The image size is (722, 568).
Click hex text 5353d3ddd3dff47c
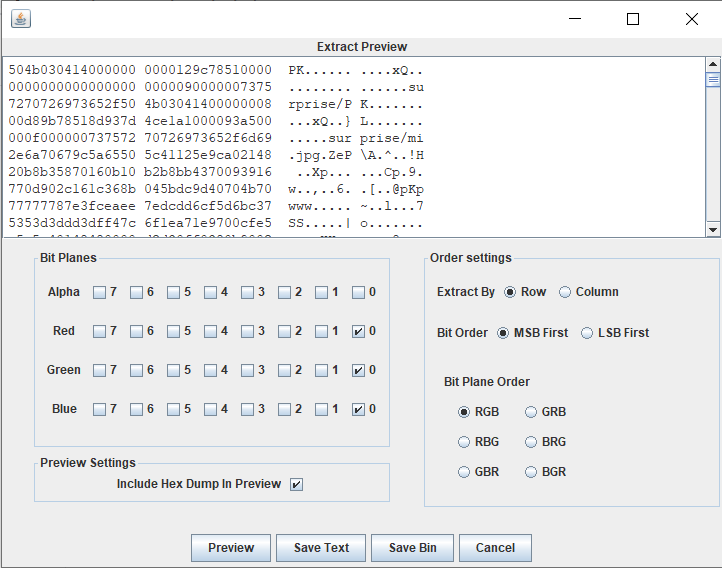pyautogui.click(x=72, y=223)
